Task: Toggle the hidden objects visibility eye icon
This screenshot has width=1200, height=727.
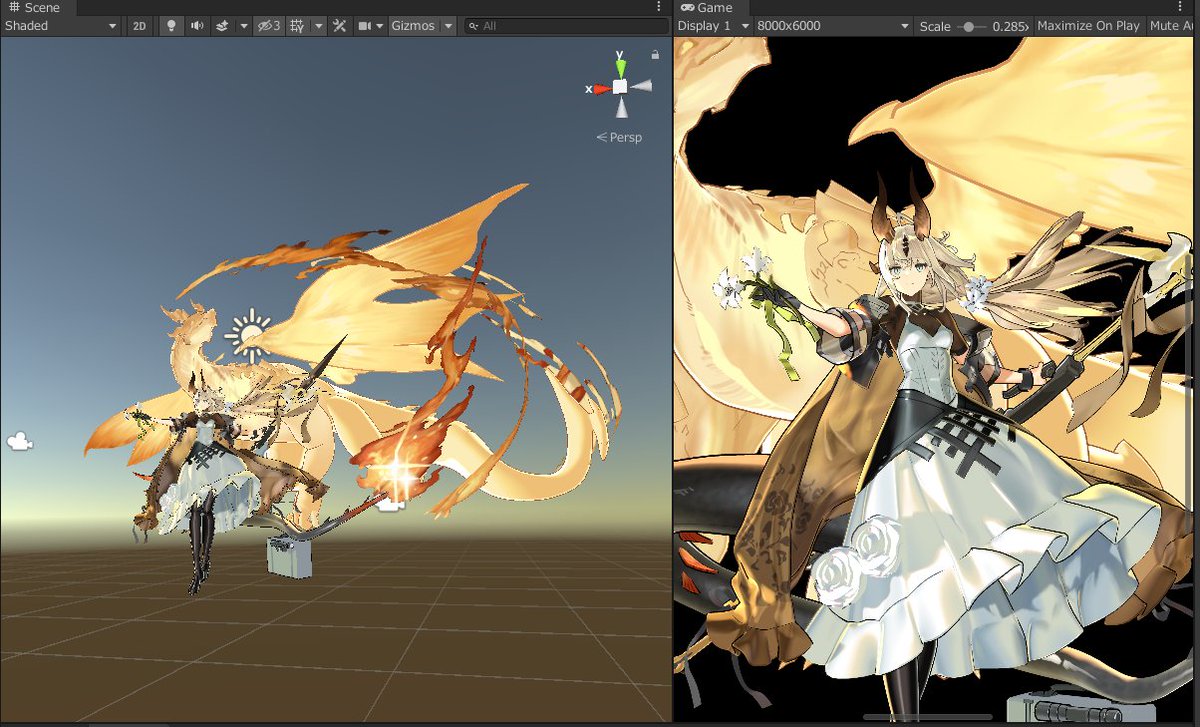Action: (269, 26)
